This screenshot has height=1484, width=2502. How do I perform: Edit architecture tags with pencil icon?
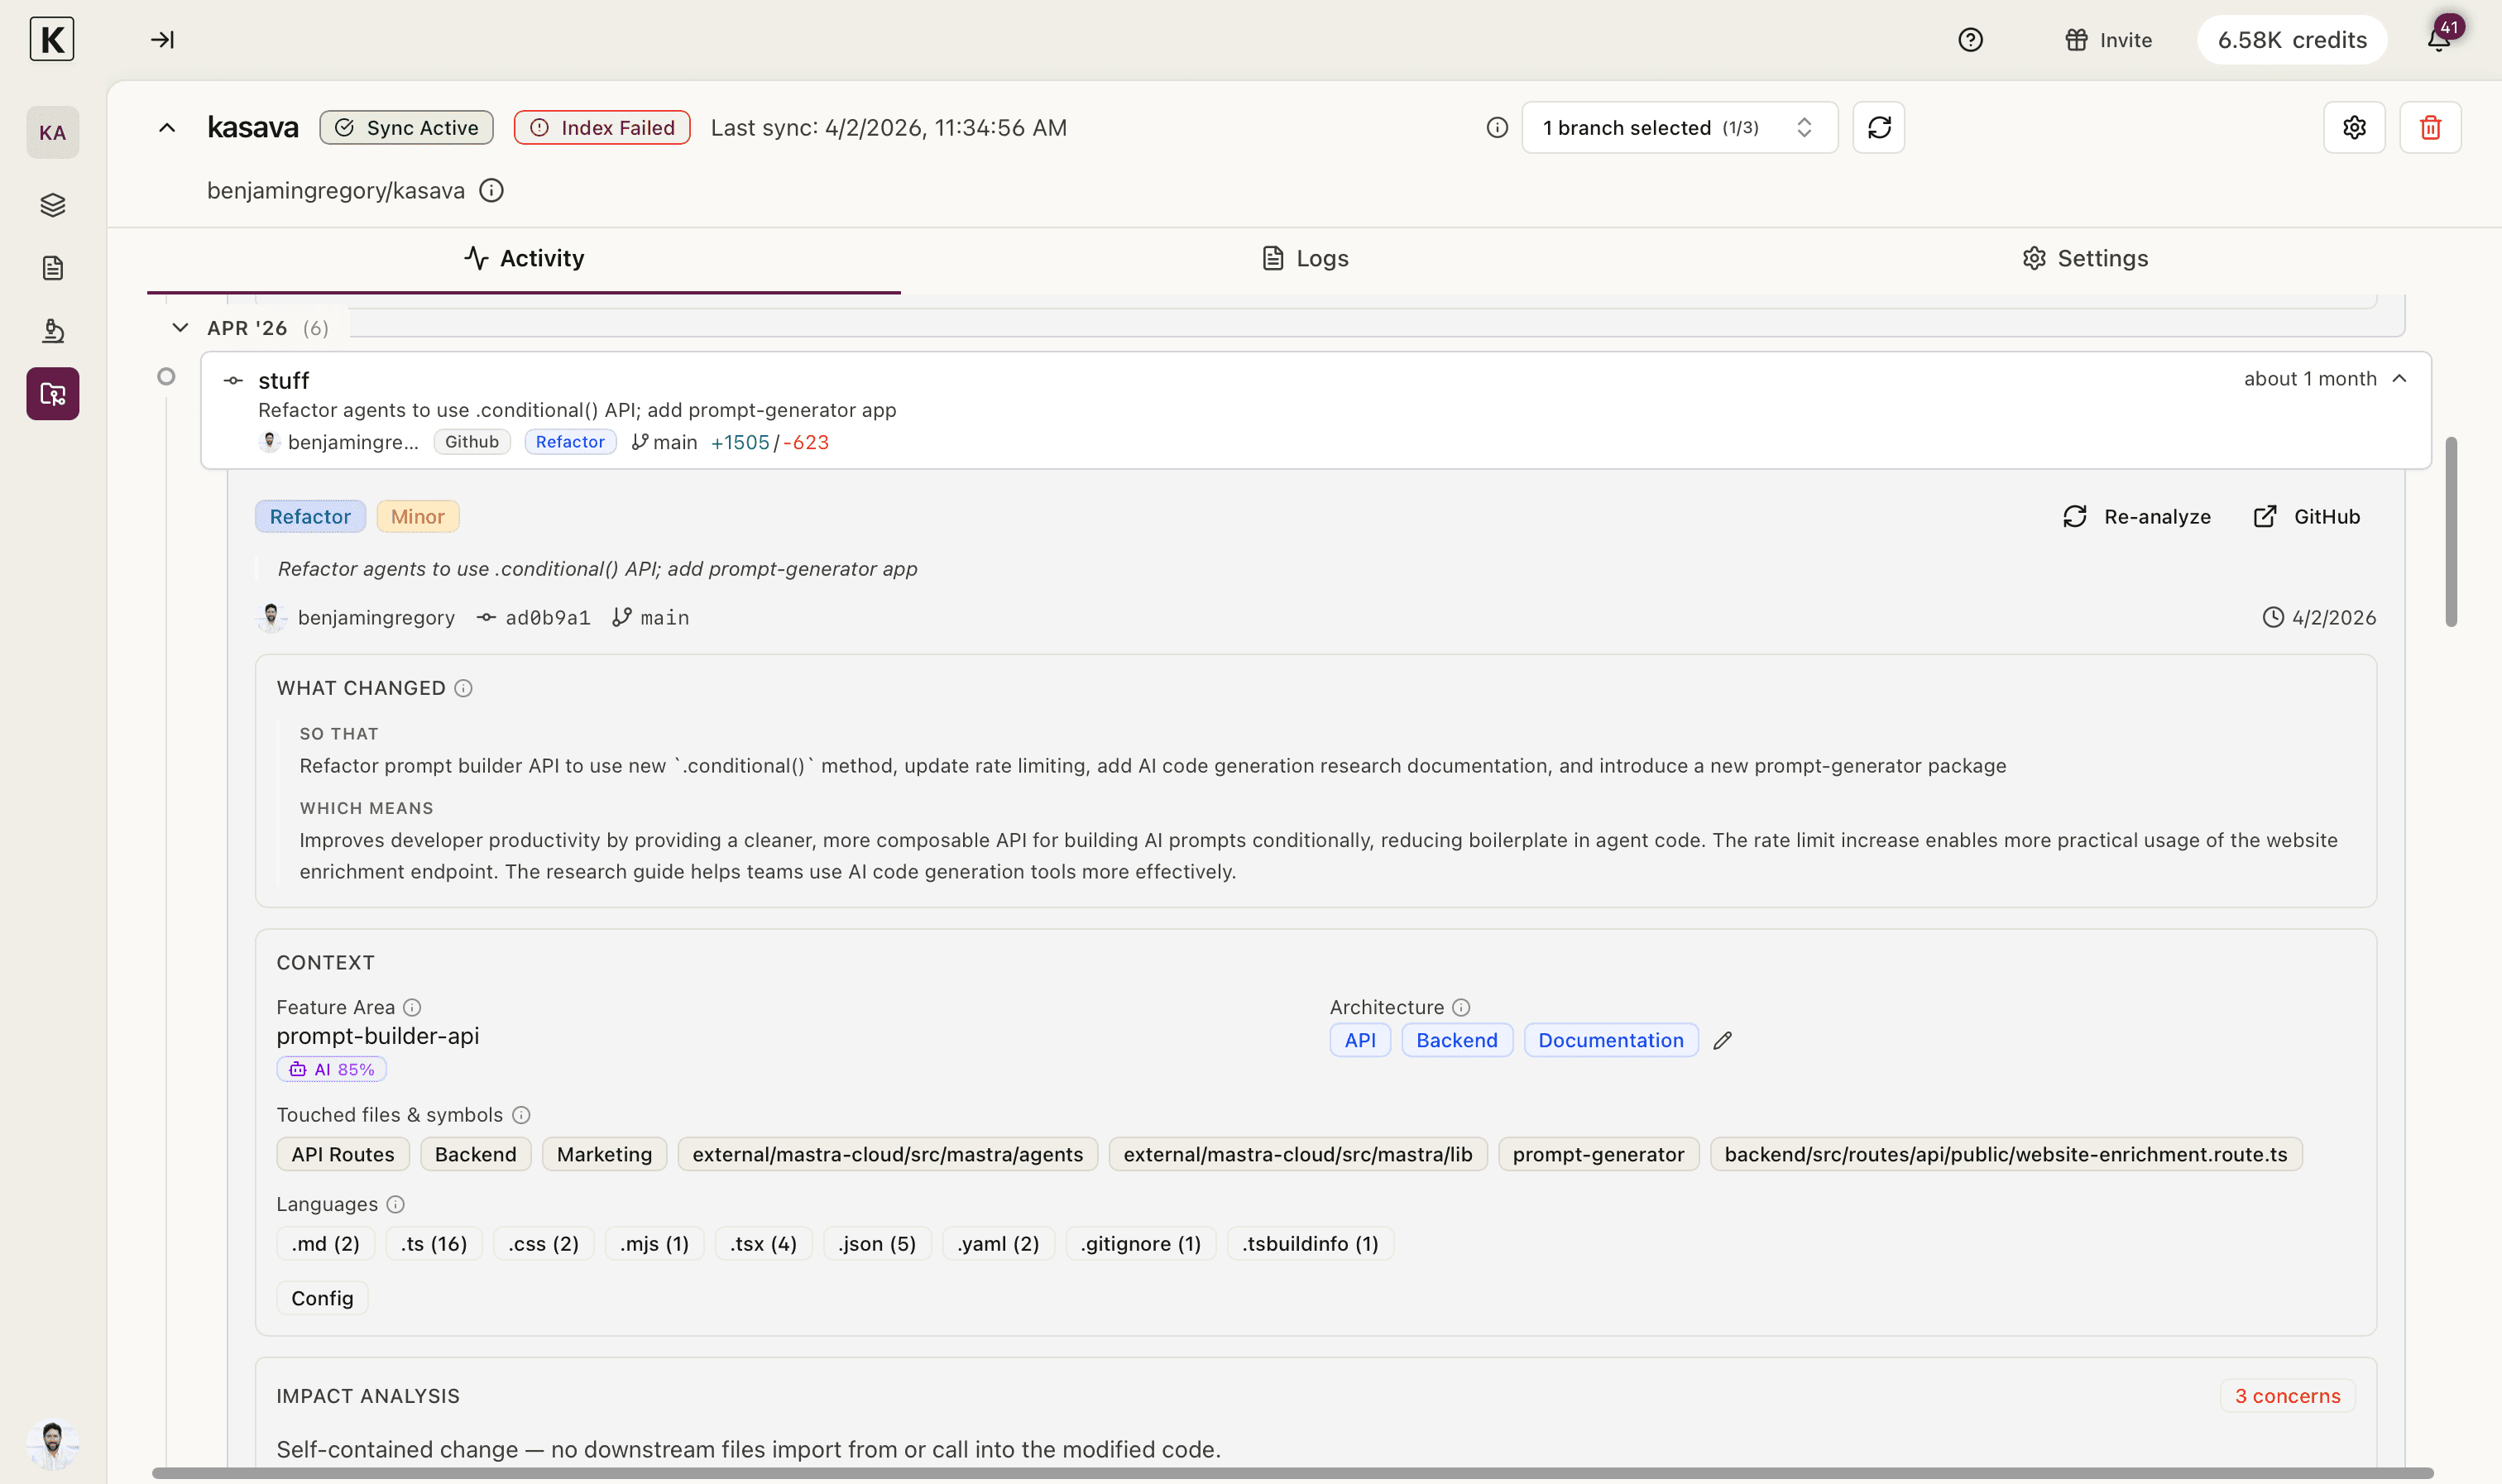click(1722, 1041)
